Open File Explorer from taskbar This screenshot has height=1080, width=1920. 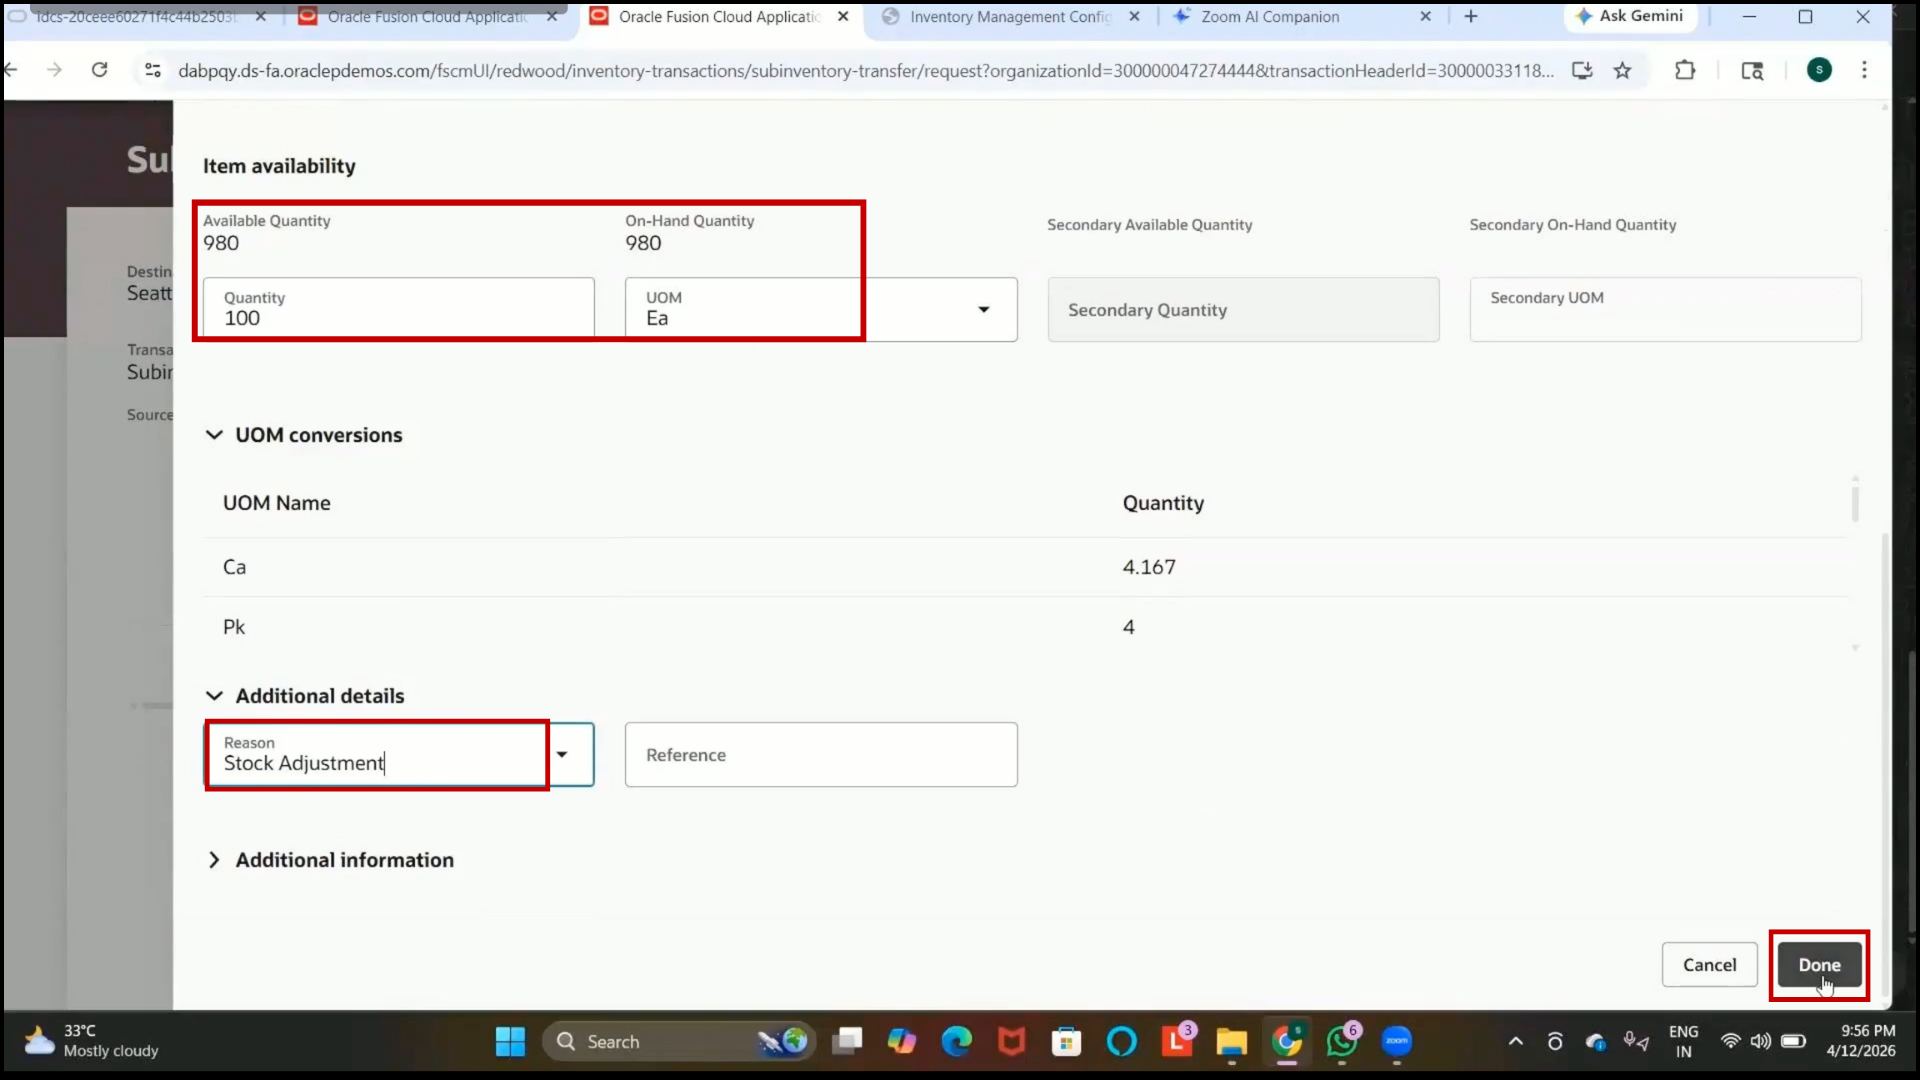1232,1042
